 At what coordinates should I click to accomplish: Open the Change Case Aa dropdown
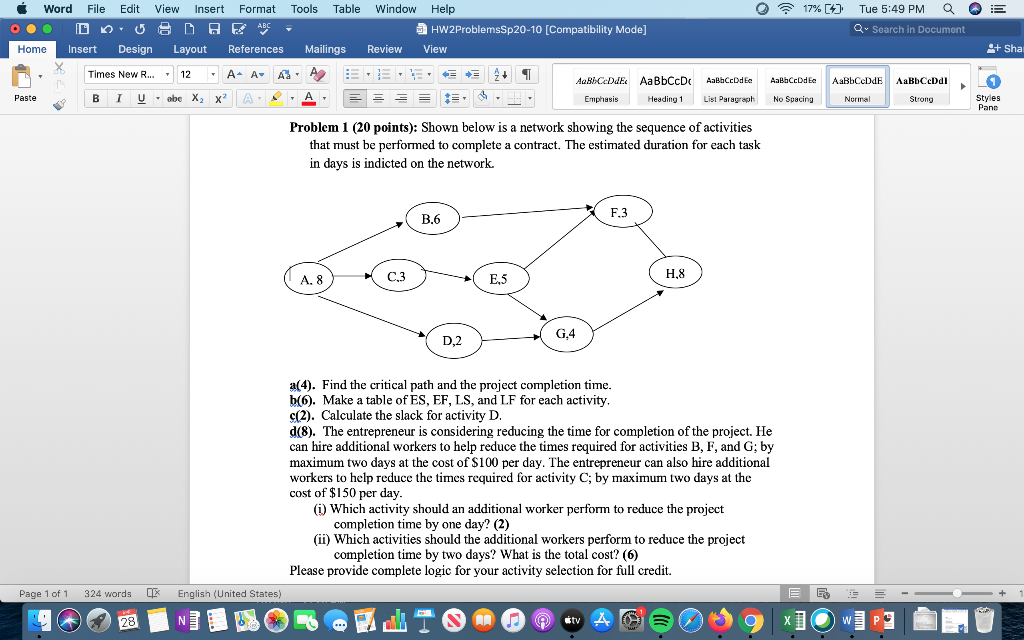(287, 74)
